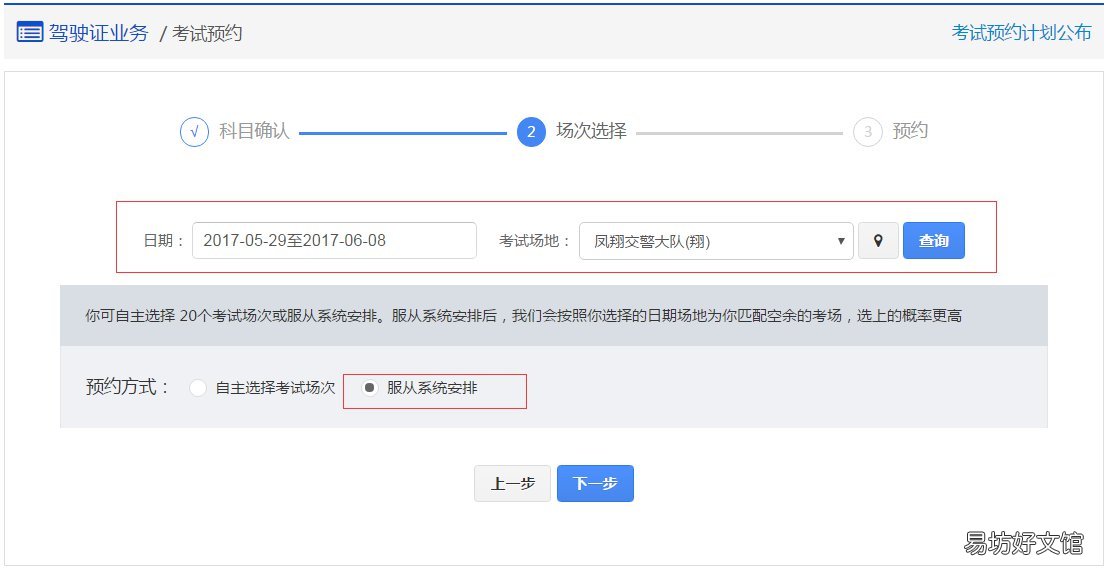This screenshot has width=1111, height=575.
Task: Click the 预约方式： label
Action: click(x=128, y=387)
